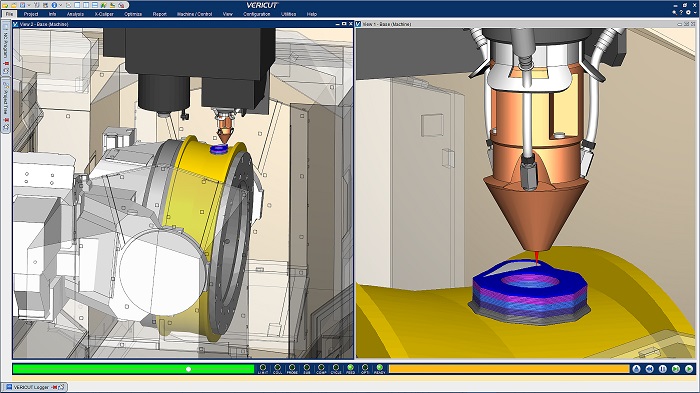Pause the simulation
This screenshot has width=700, height=393.
[x=663, y=369]
